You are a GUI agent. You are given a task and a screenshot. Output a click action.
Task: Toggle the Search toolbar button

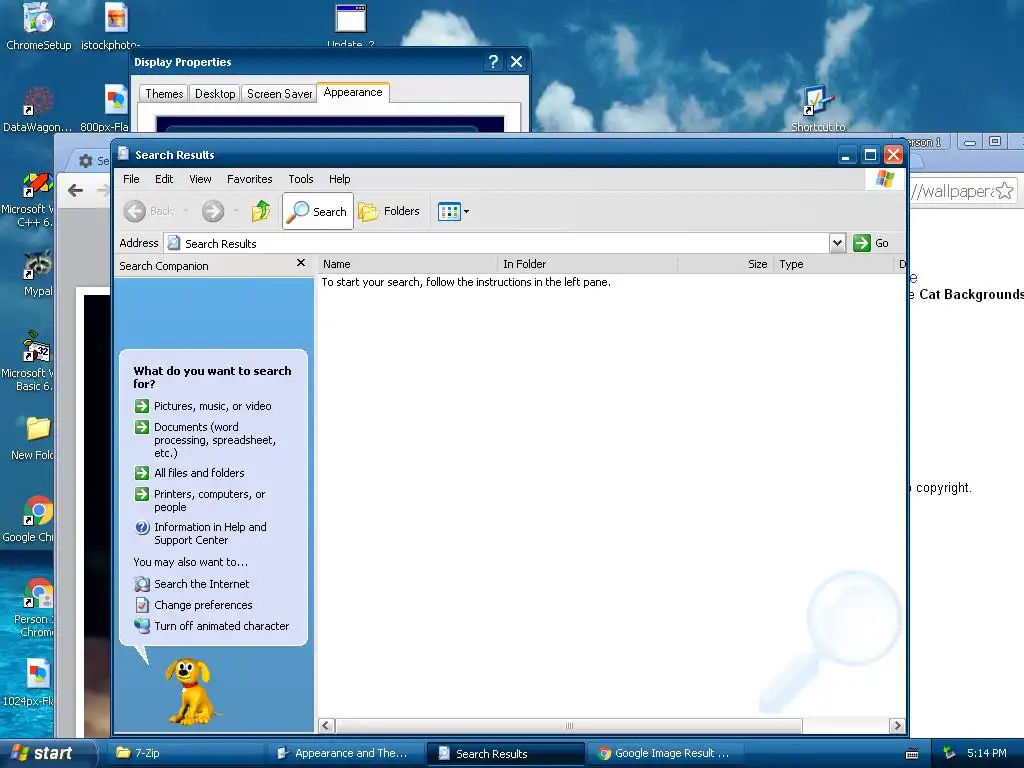coord(318,211)
